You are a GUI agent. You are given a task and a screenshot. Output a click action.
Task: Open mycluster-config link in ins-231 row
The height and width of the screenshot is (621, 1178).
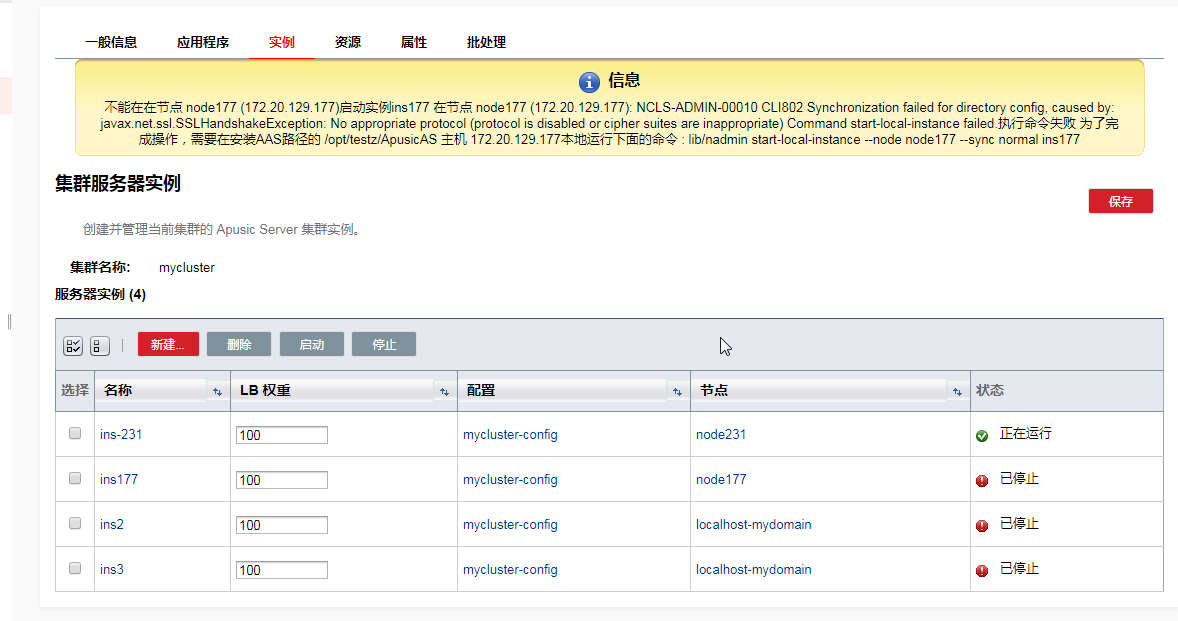(x=510, y=435)
